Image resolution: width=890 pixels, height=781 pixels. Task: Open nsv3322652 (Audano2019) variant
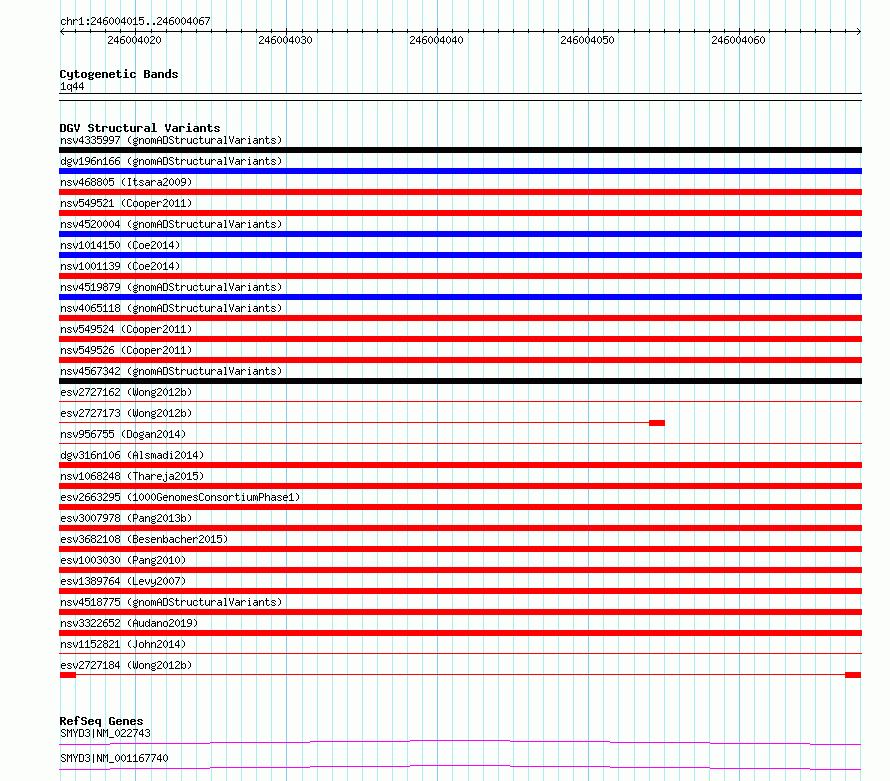[x=129, y=623]
